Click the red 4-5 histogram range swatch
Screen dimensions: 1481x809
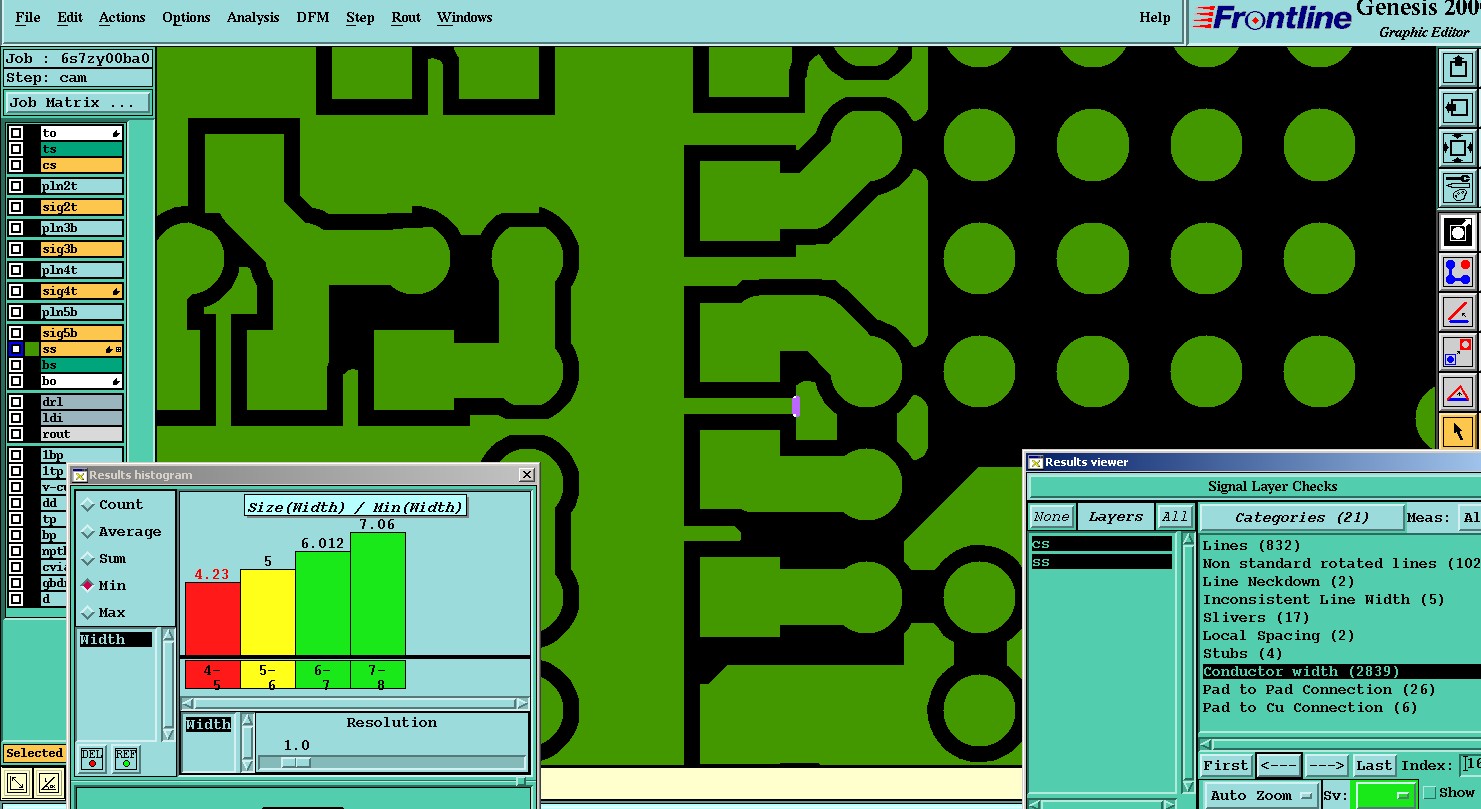(212, 675)
